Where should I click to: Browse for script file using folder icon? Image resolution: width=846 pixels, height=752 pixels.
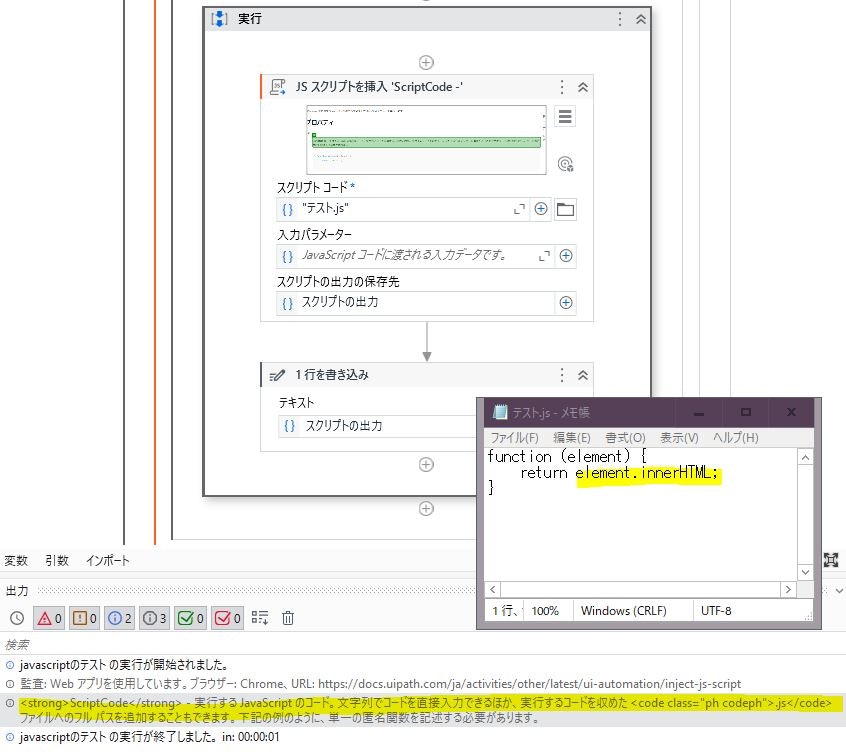coord(564,209)
